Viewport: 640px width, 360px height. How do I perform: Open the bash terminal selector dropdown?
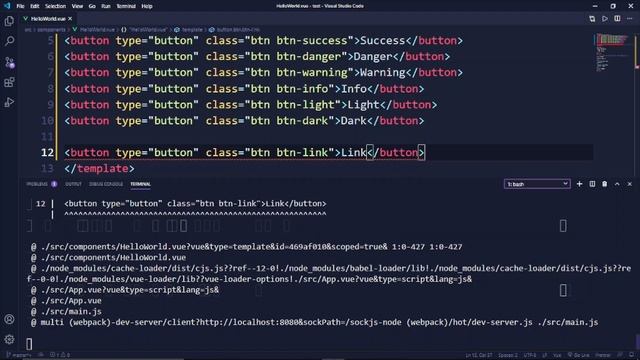point(537,184)
